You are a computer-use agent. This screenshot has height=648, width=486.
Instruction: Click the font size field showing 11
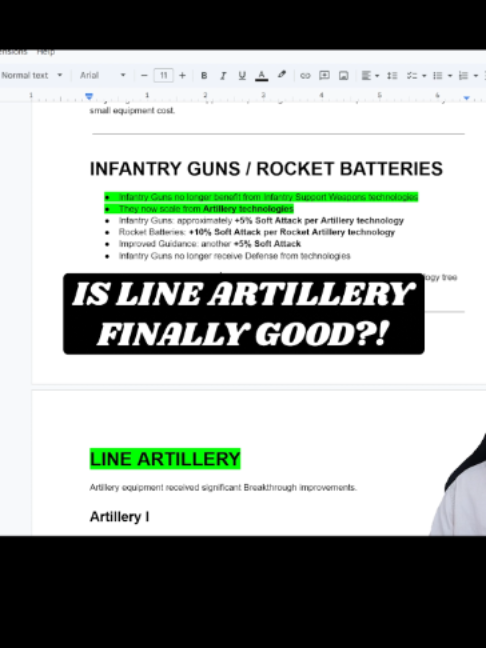click(163, 76)
